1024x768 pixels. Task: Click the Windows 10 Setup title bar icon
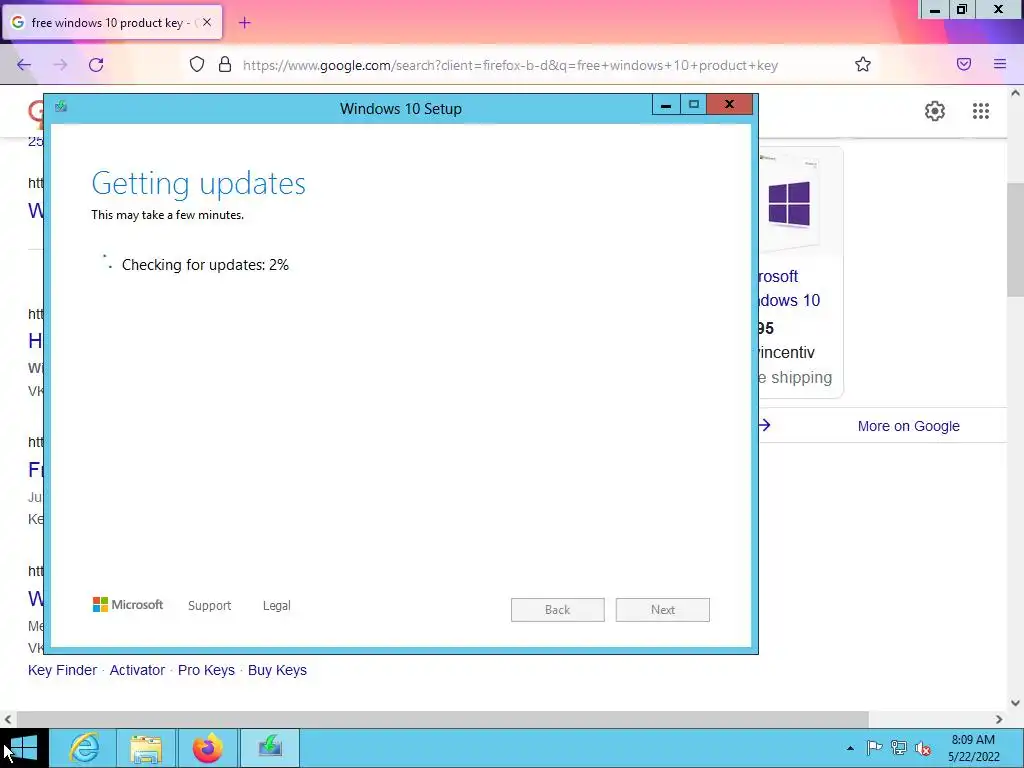(x=61, y=106)
